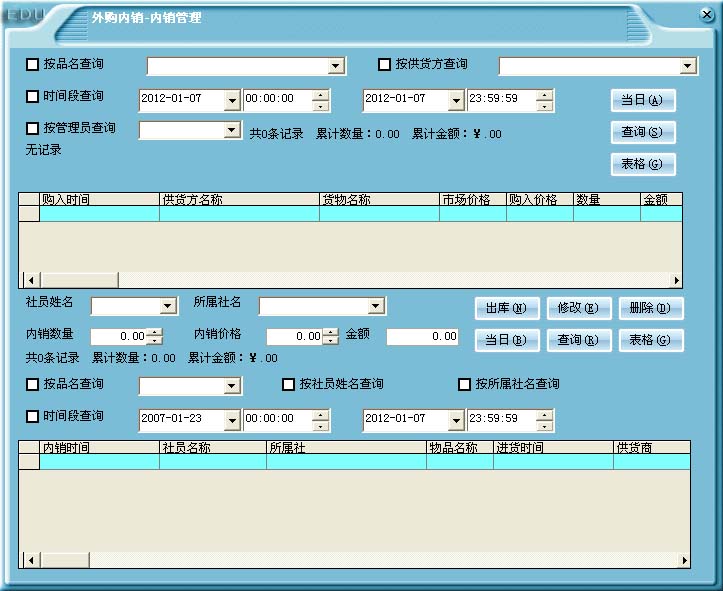723x591 pixels.
Task: Click the 查询(R) button
Action: (x=579, y=341)
